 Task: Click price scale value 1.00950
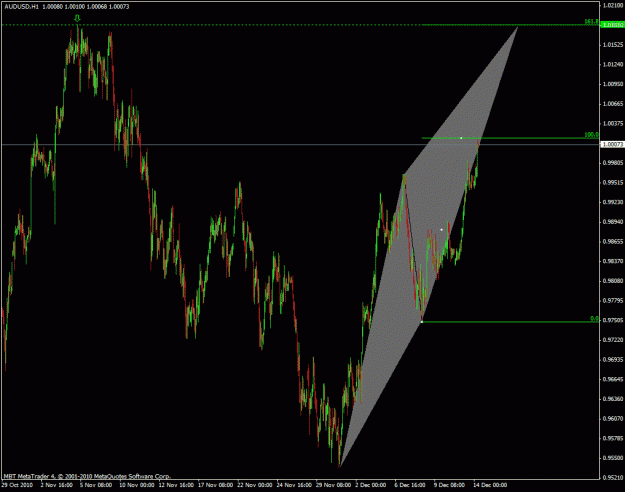613,84
